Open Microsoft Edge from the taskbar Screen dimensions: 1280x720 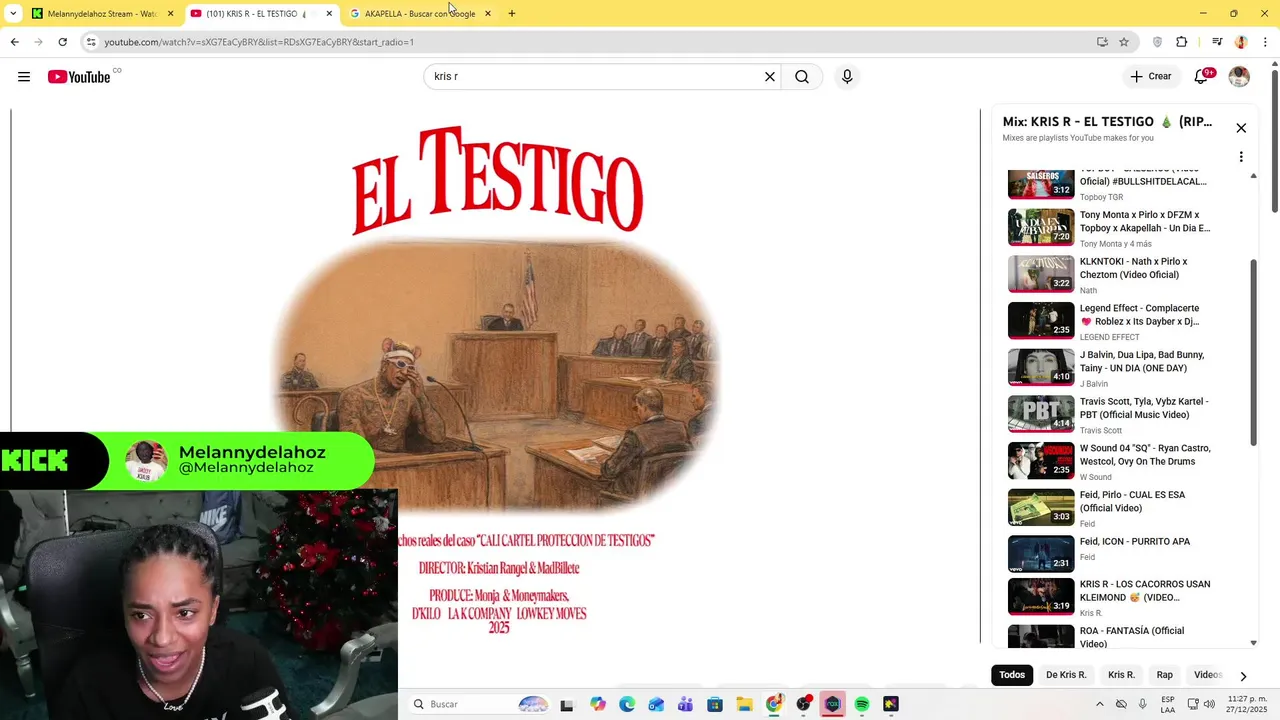(627, 704)
